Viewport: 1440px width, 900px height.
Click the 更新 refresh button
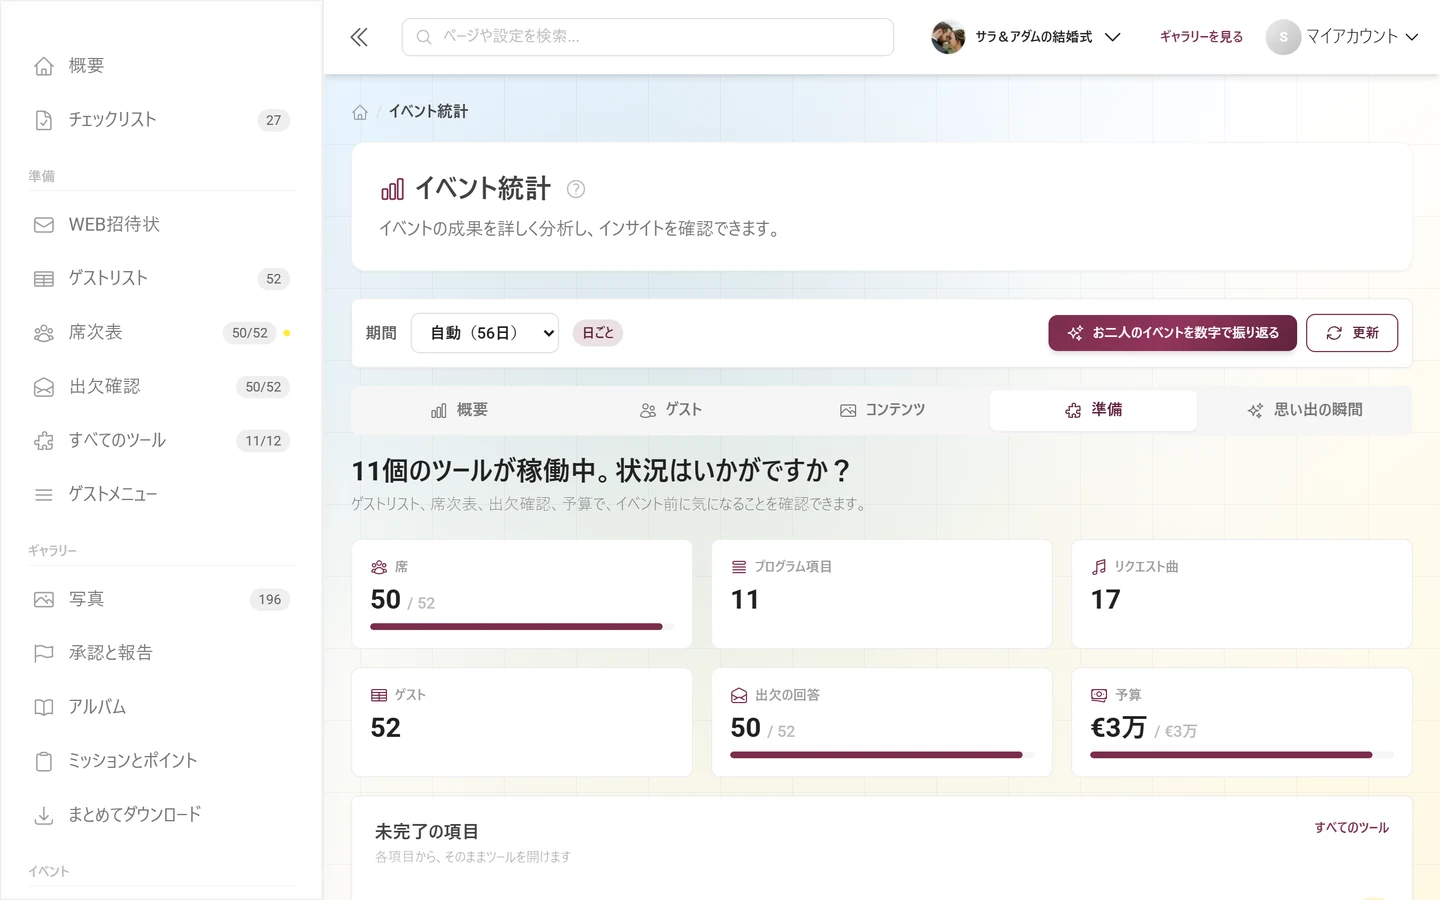(1352, 333)
